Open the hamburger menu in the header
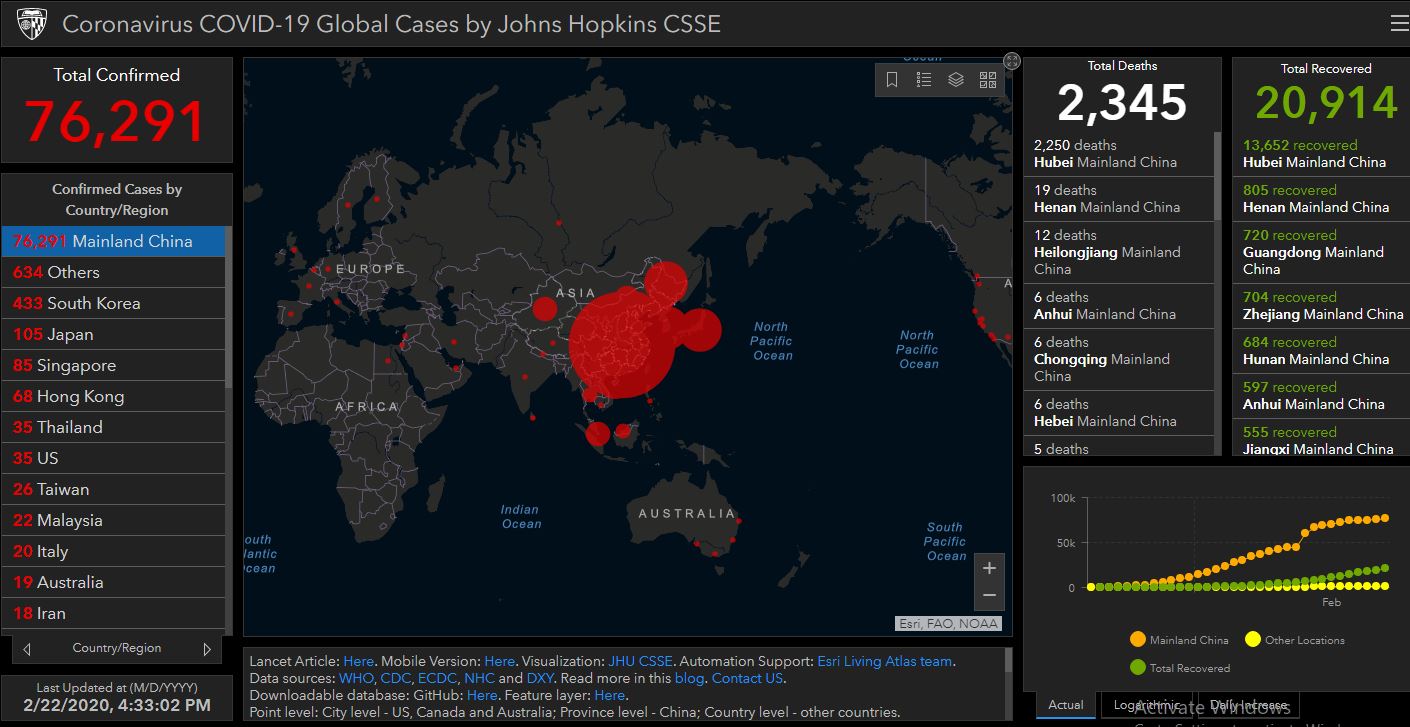The image size is (1410, 727). point(1399,24)
